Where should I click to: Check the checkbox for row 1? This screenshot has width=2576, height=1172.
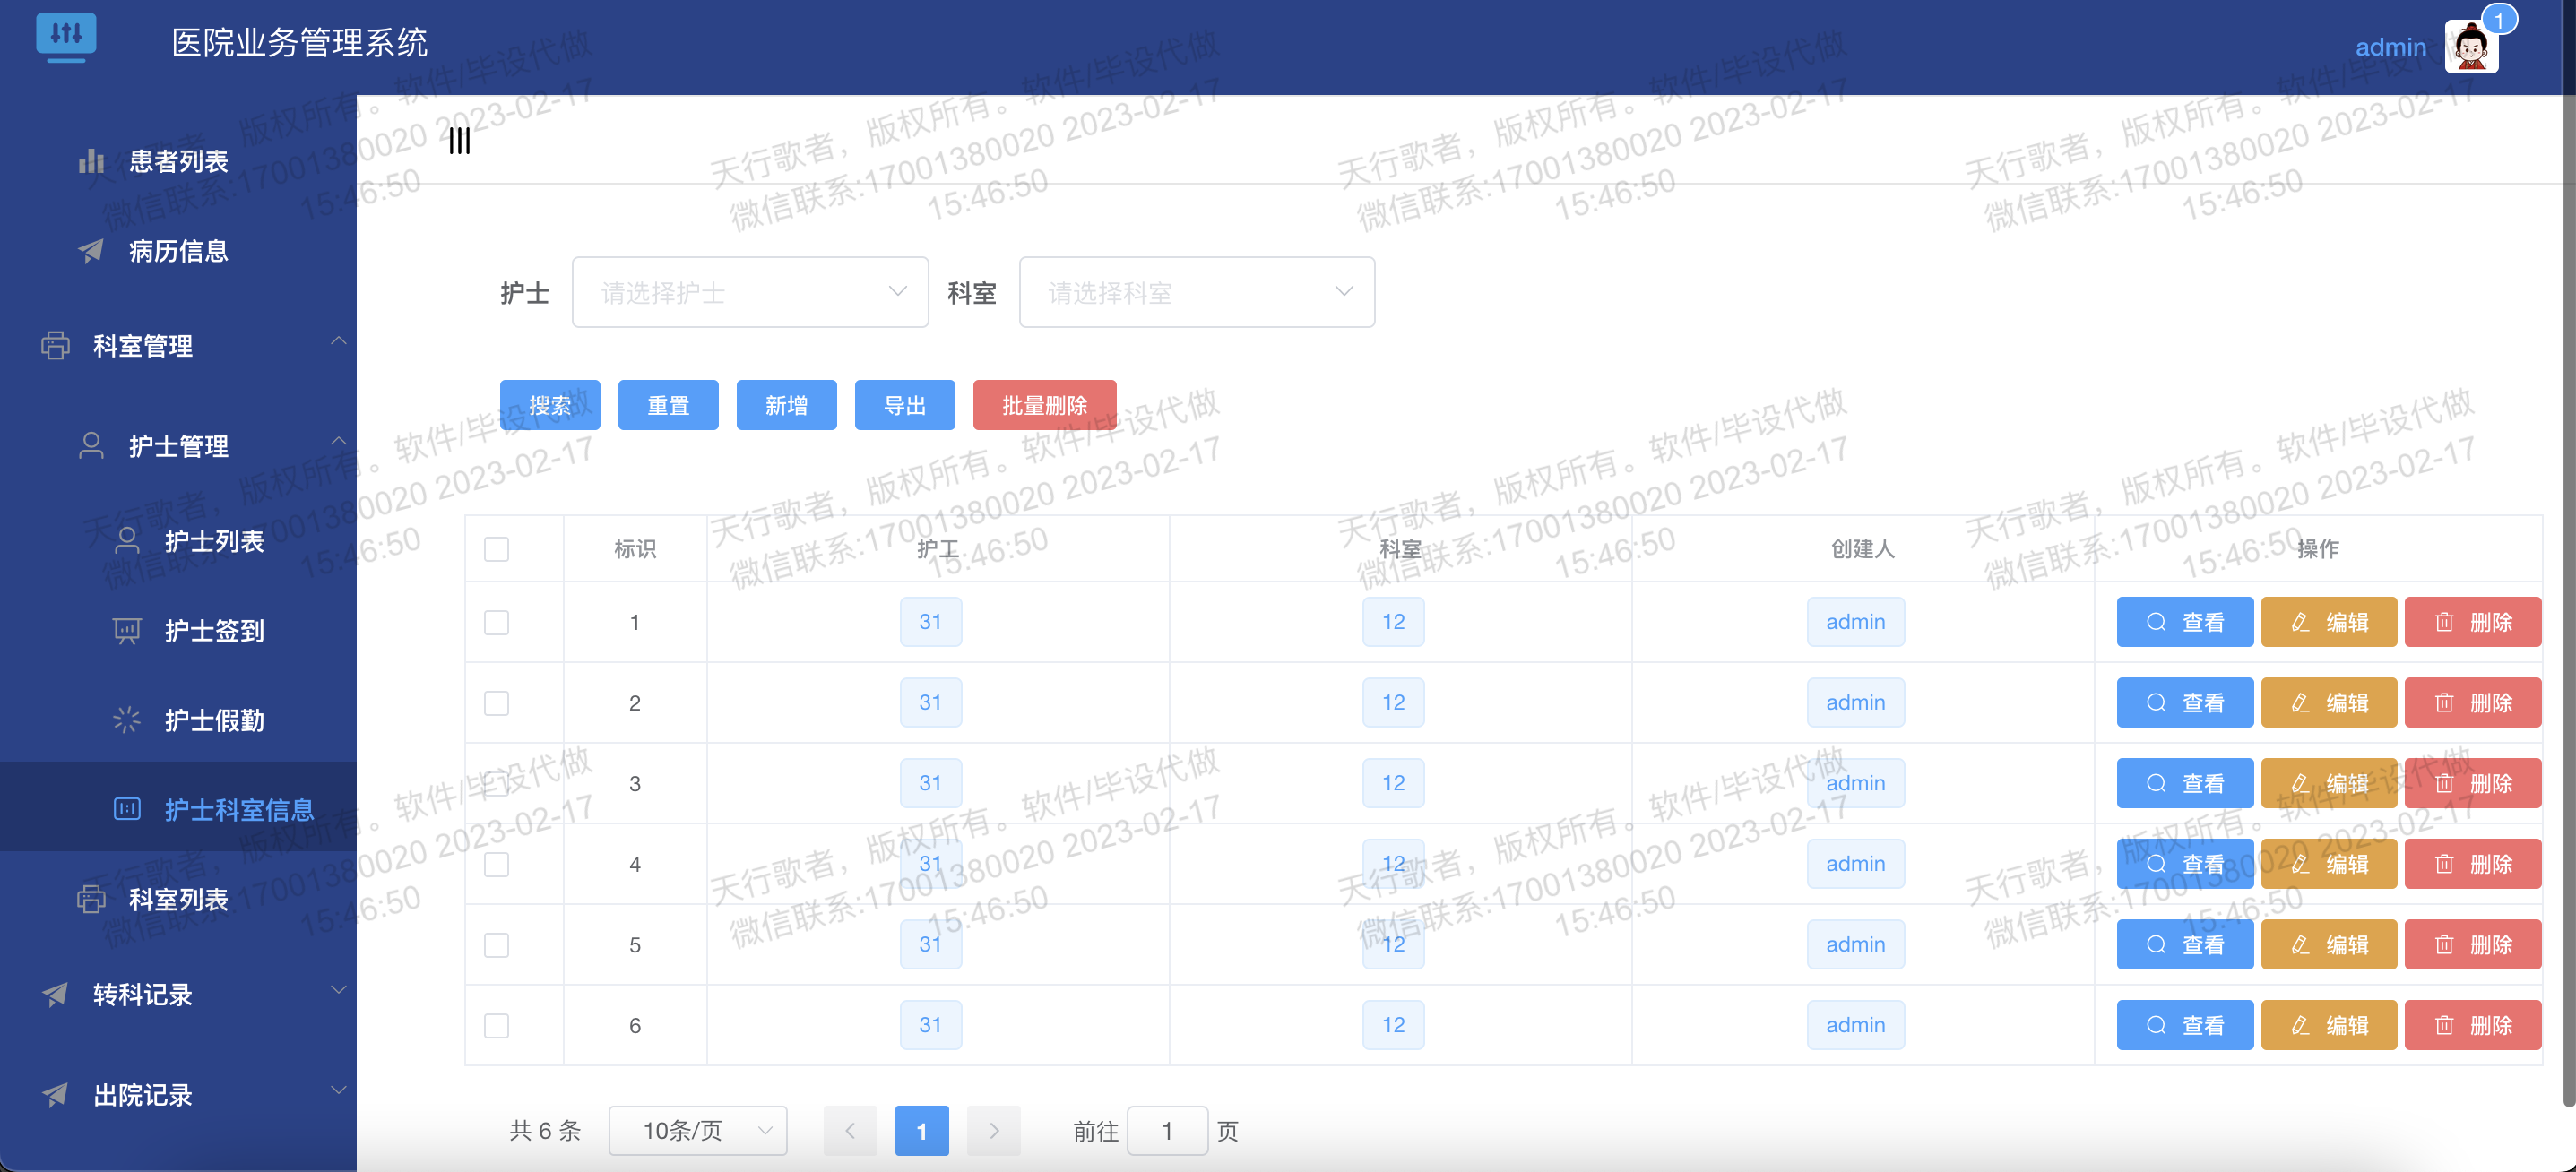(x=496, y=622)
